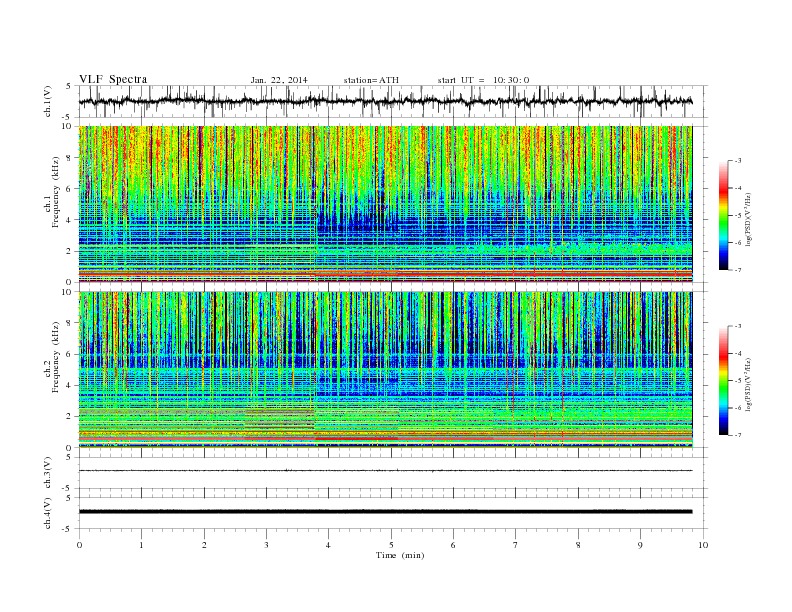Click the ch.2 color bar PSD unit label
Image resolution: width=792 pixels, height=612 pixels.
point(749,385)
